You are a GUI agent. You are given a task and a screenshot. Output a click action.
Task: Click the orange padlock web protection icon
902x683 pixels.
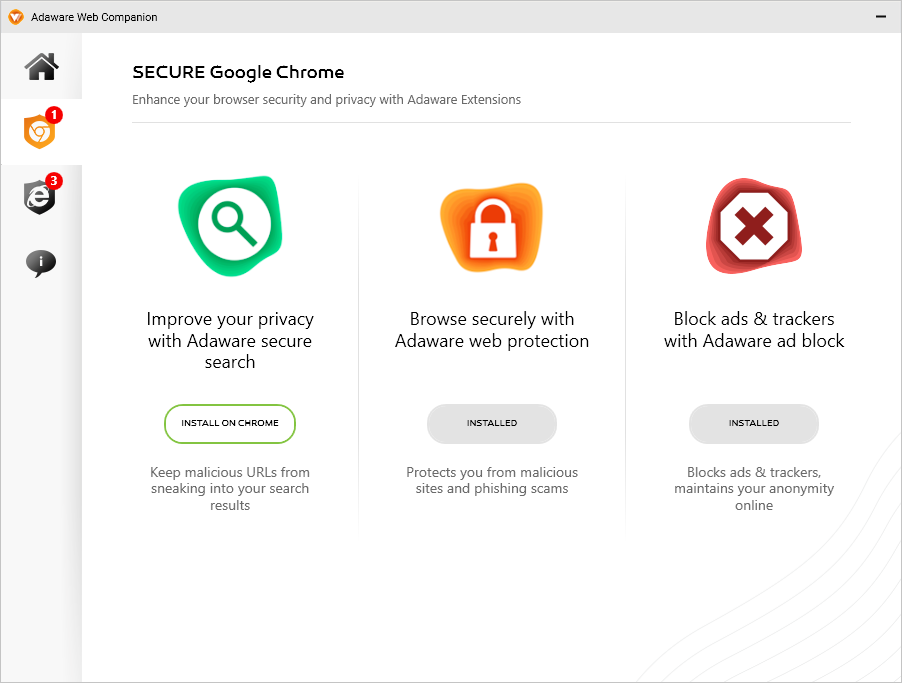(491, 228)
